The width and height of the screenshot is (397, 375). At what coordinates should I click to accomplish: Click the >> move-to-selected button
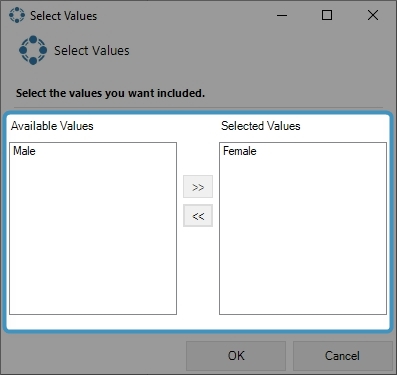point(198,187)
